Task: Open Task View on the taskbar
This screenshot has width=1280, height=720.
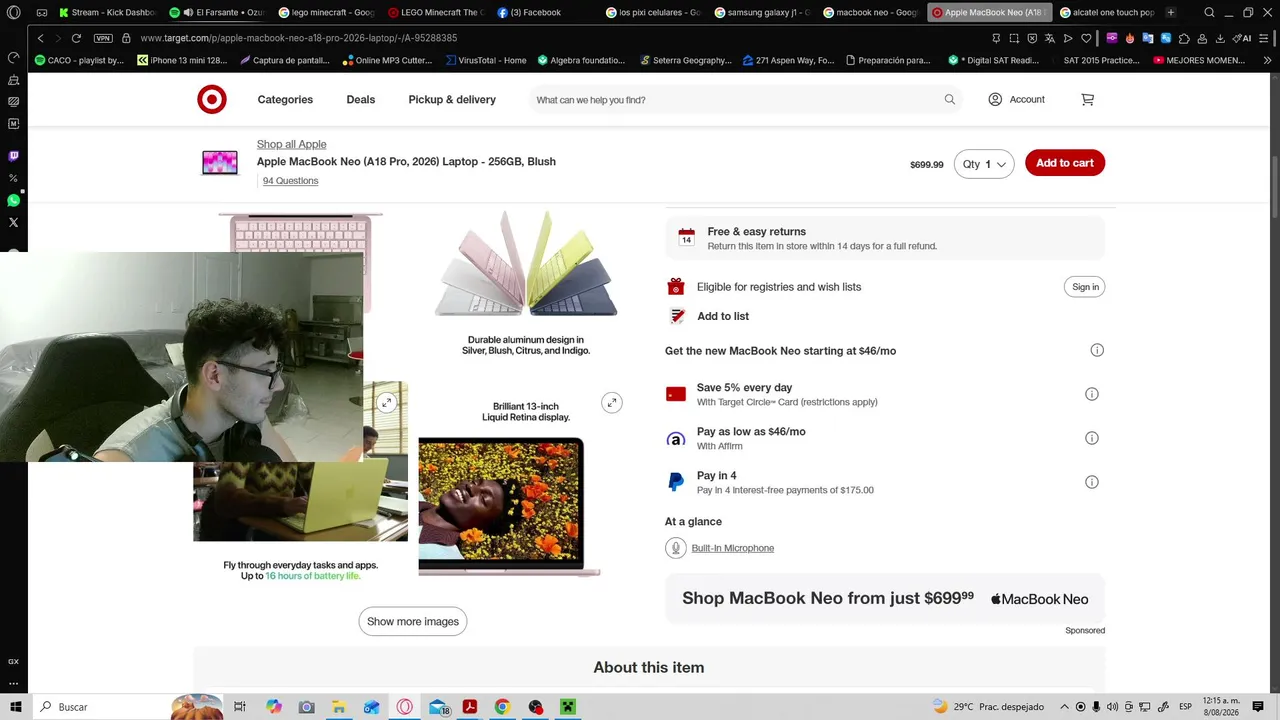Action: pyautogui.click(x=240, y=707)
